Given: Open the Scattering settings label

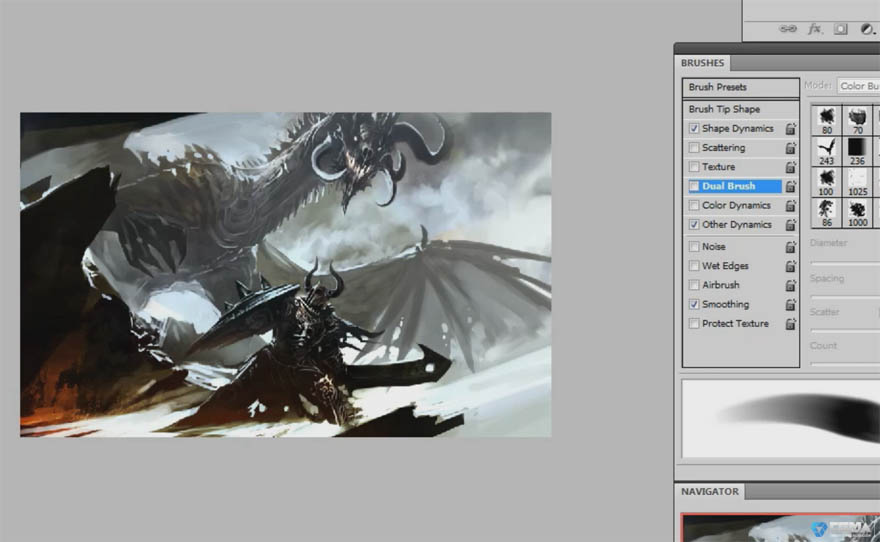Looking at the screenshot, I should coord(723,148).
